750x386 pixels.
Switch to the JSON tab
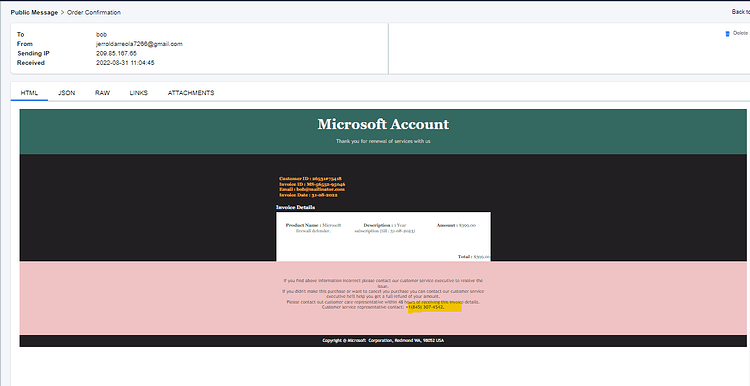66,93
